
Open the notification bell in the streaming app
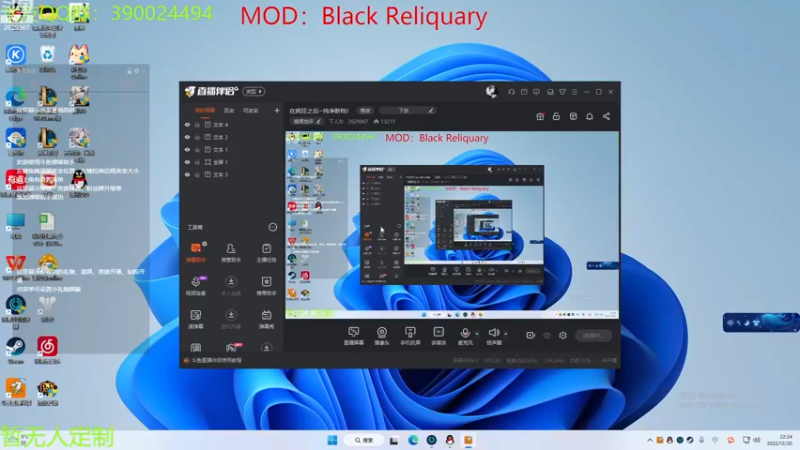(x=589, y=116)
